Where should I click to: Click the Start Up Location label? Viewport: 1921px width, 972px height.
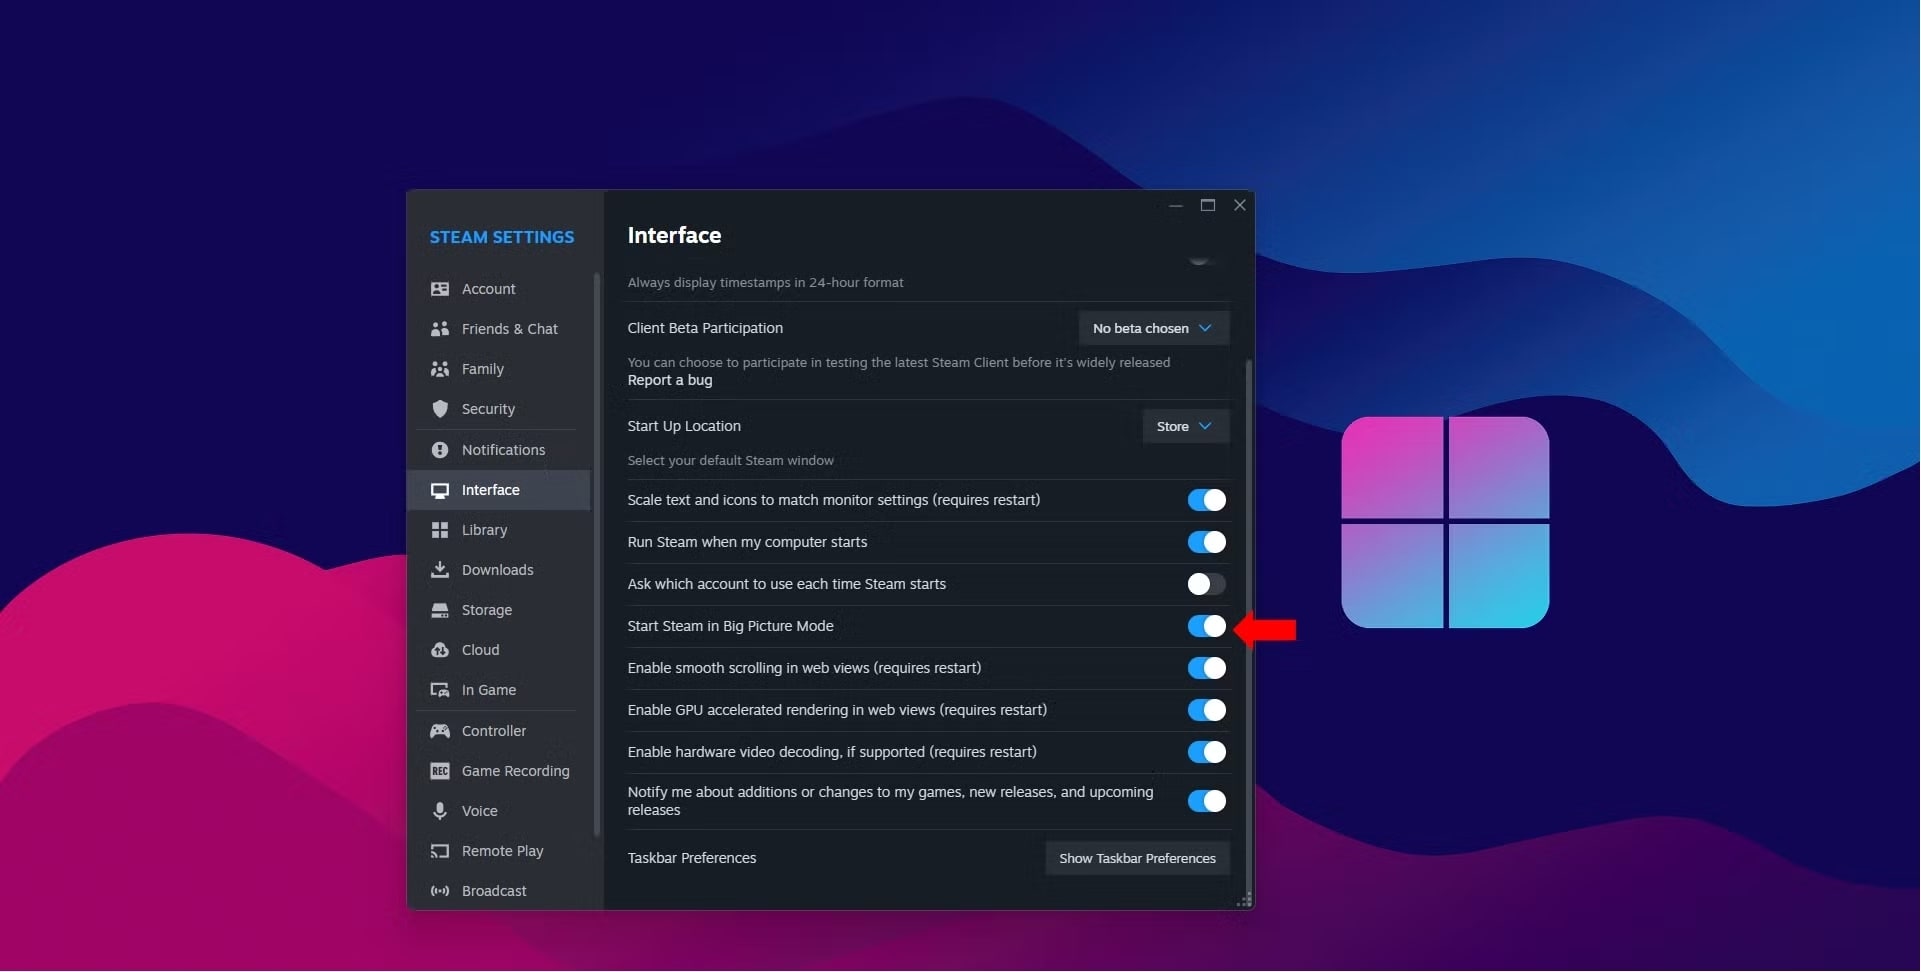tap(684, 426)
